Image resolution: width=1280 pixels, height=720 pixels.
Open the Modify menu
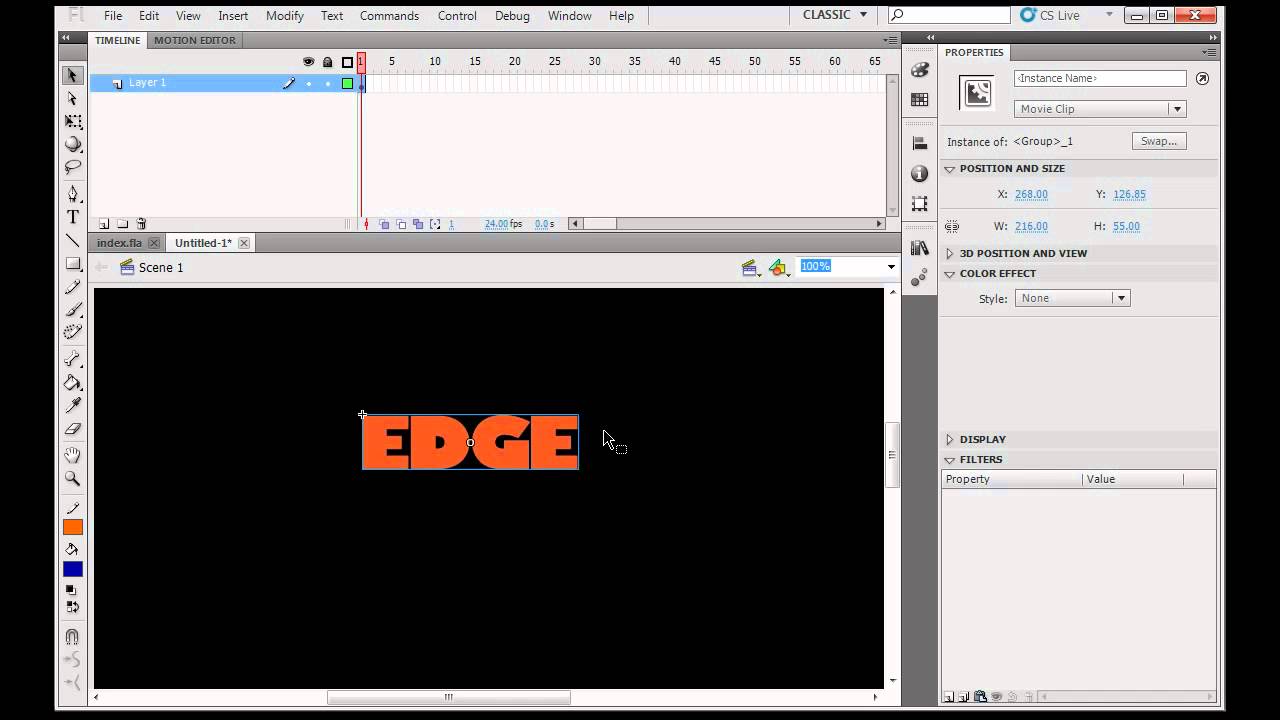pyautogui.click(x=285, y=16)
